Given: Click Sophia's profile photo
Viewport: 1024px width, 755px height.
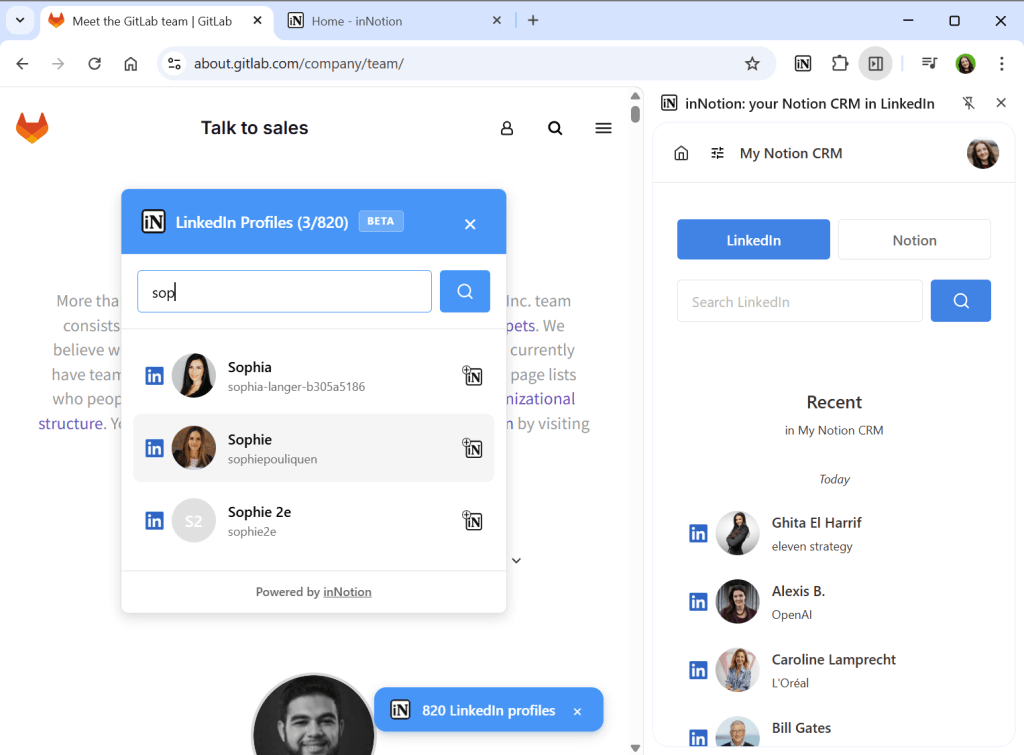Looking at the screenshot, I should pyautogui.click(x=193, y=376).
